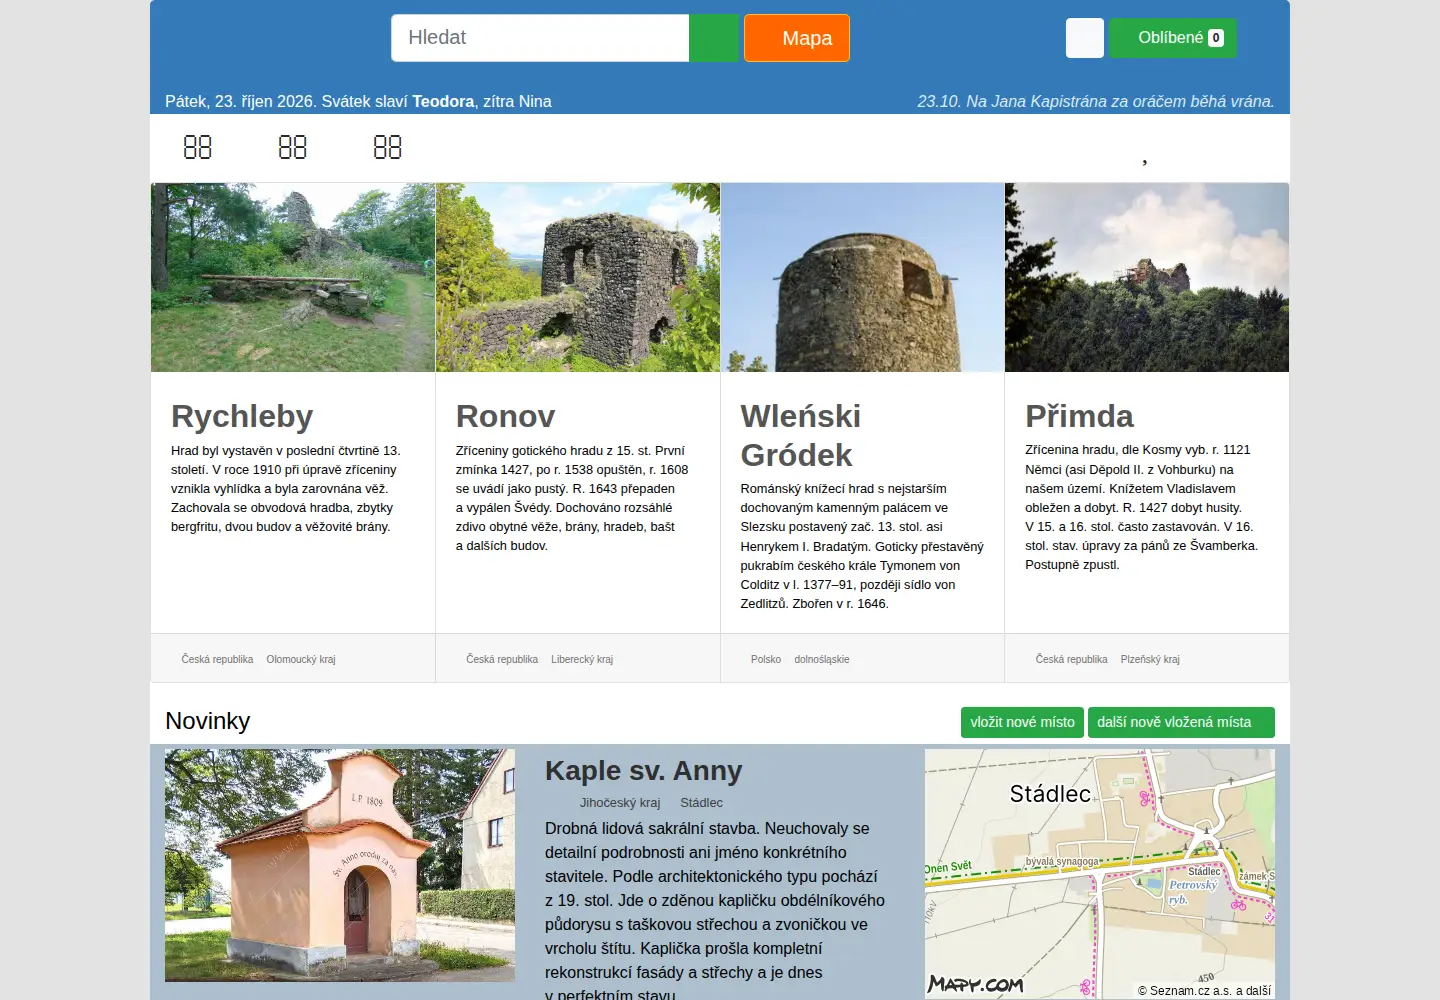Click the Petrovský ryb. pond label on map
This screenshot has width=1440, height=1000.
click(x=1193, y=892)
